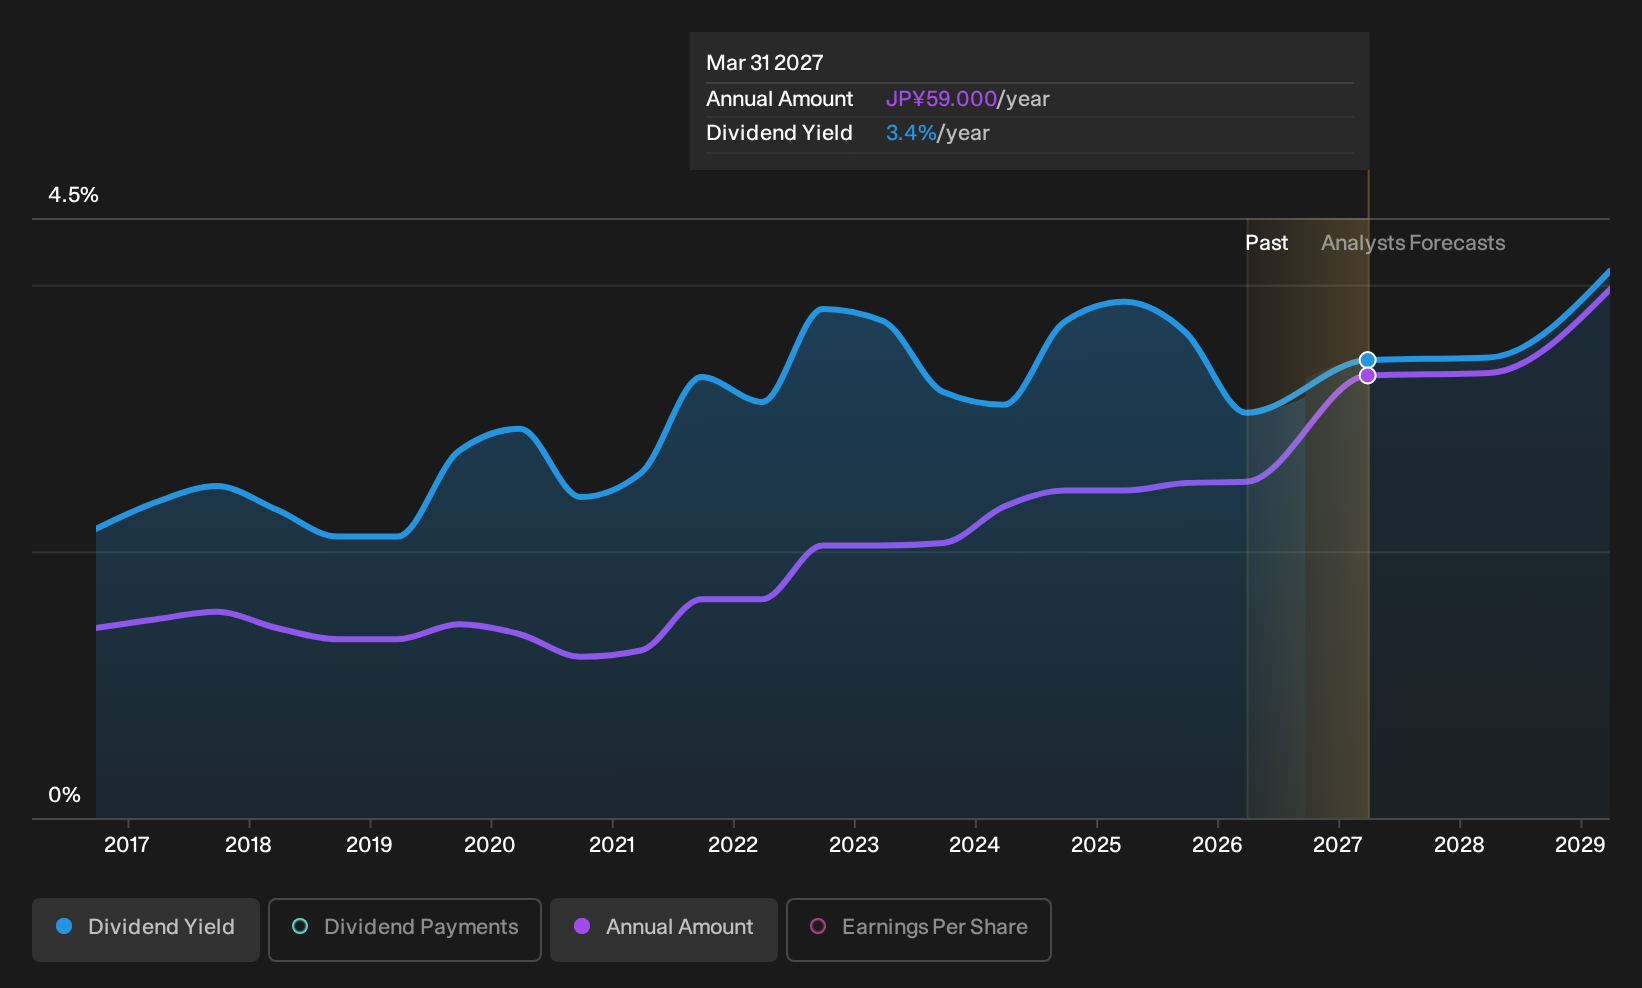
Task: Click the 4.5% y-axis label
Action: tap(73, 195)
